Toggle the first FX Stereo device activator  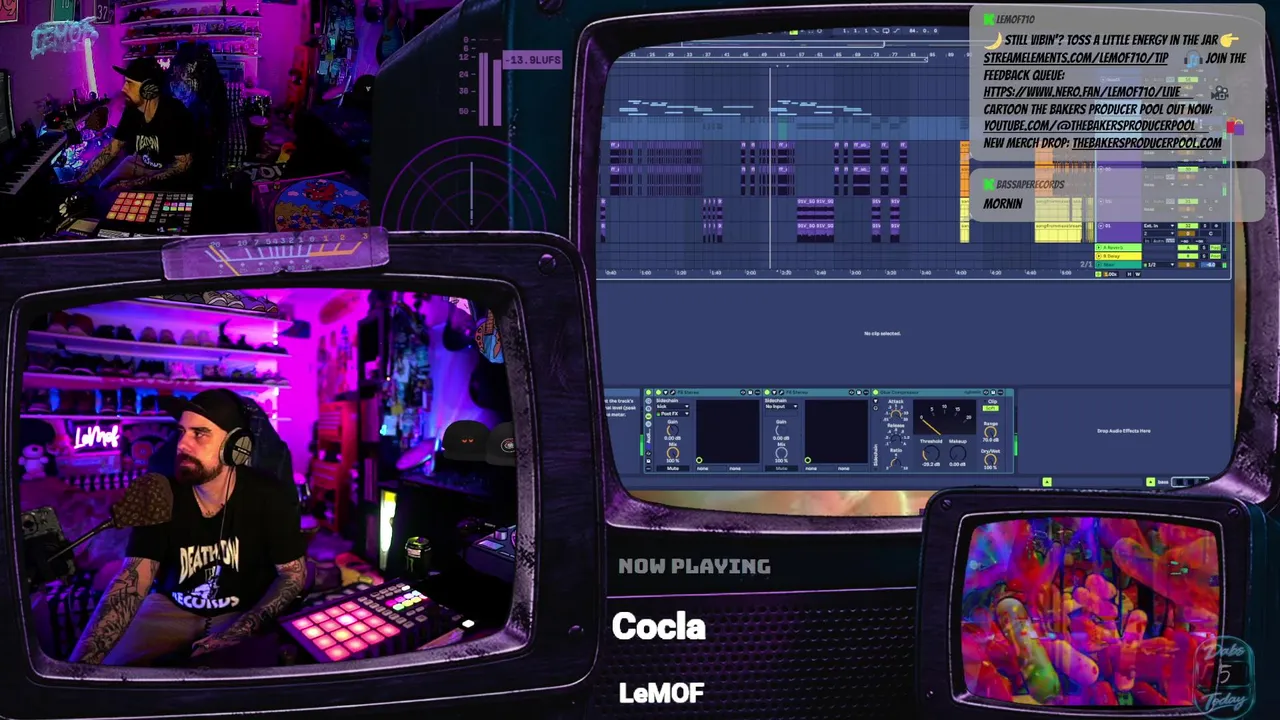[660, 393]
